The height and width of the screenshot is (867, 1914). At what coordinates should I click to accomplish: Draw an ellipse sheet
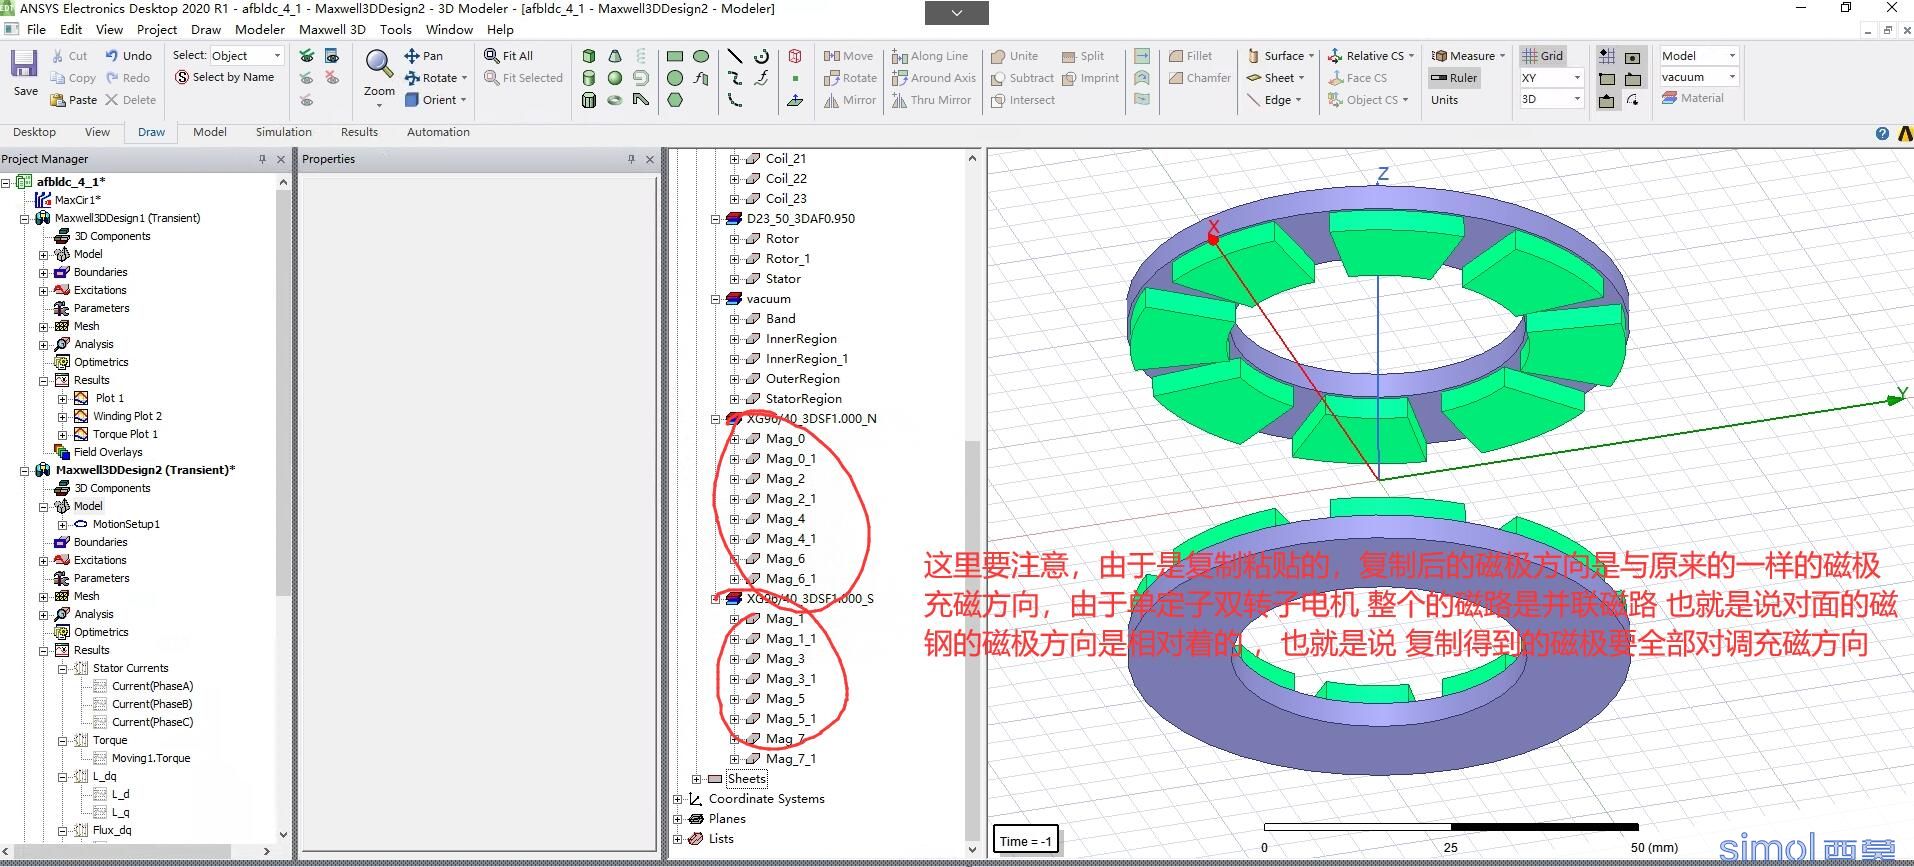coord(701,56)
